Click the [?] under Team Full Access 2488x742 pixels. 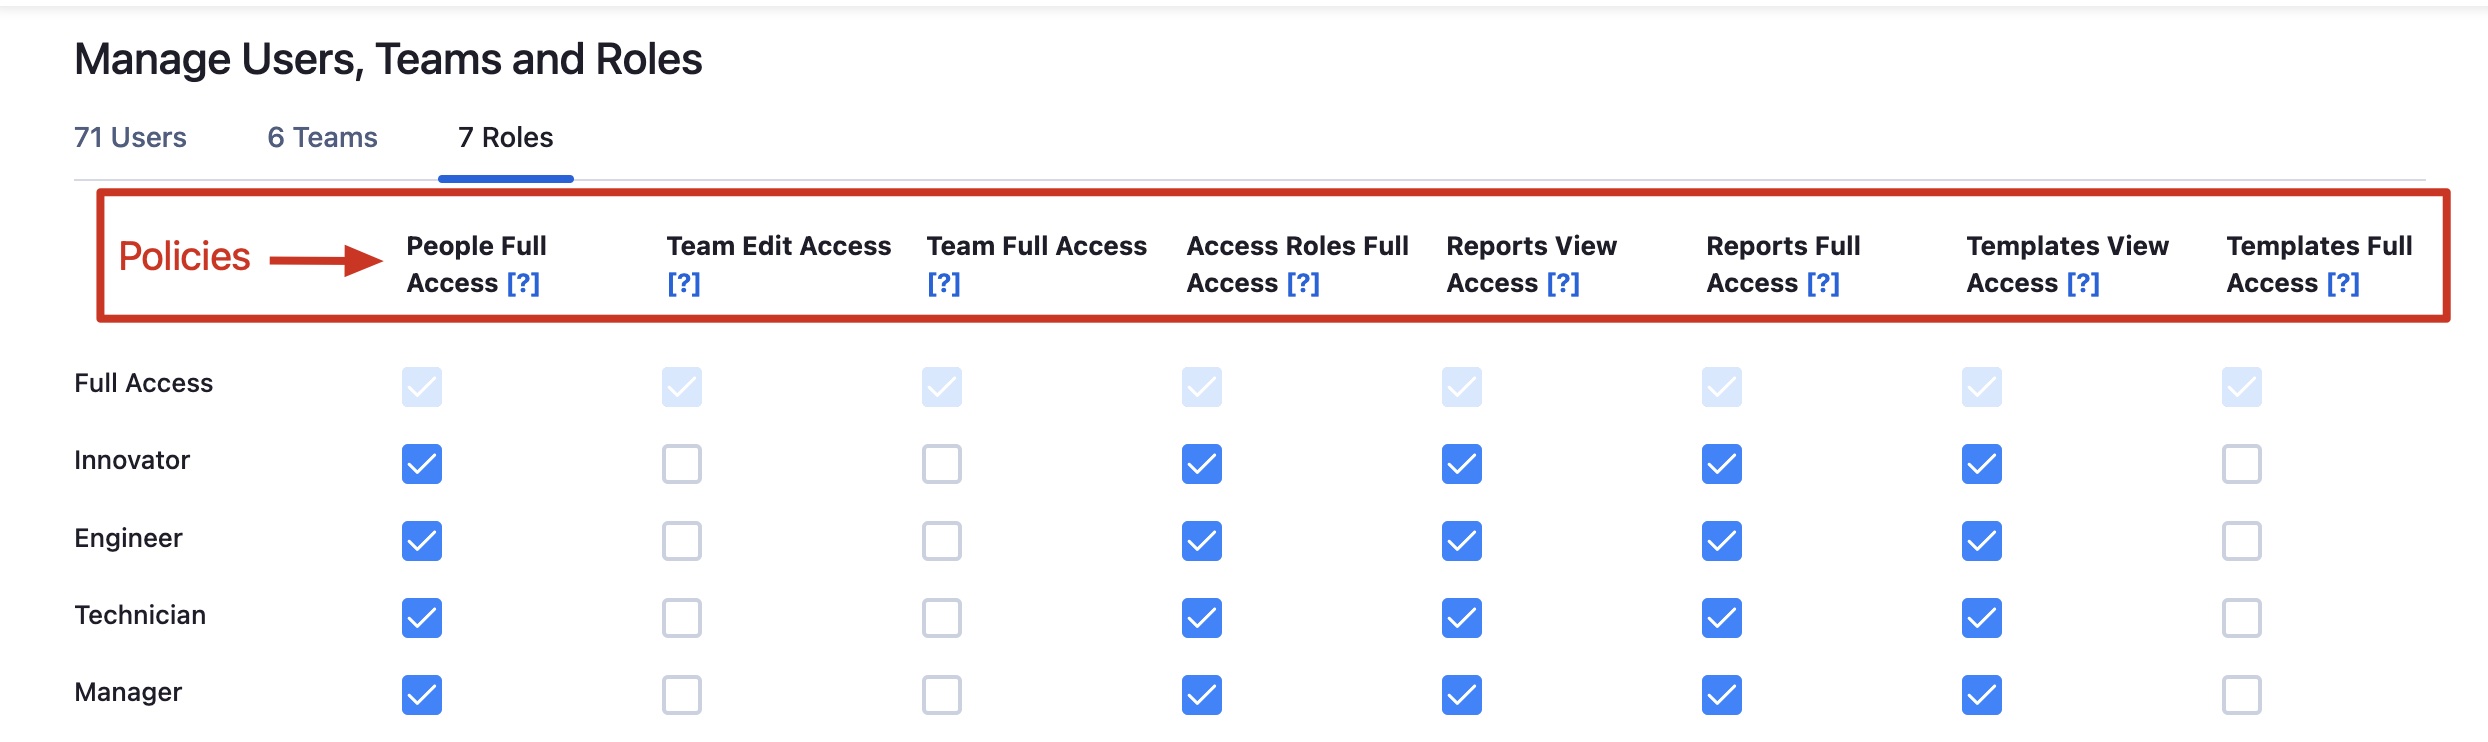pyautogui.click(x=943, y=284)
